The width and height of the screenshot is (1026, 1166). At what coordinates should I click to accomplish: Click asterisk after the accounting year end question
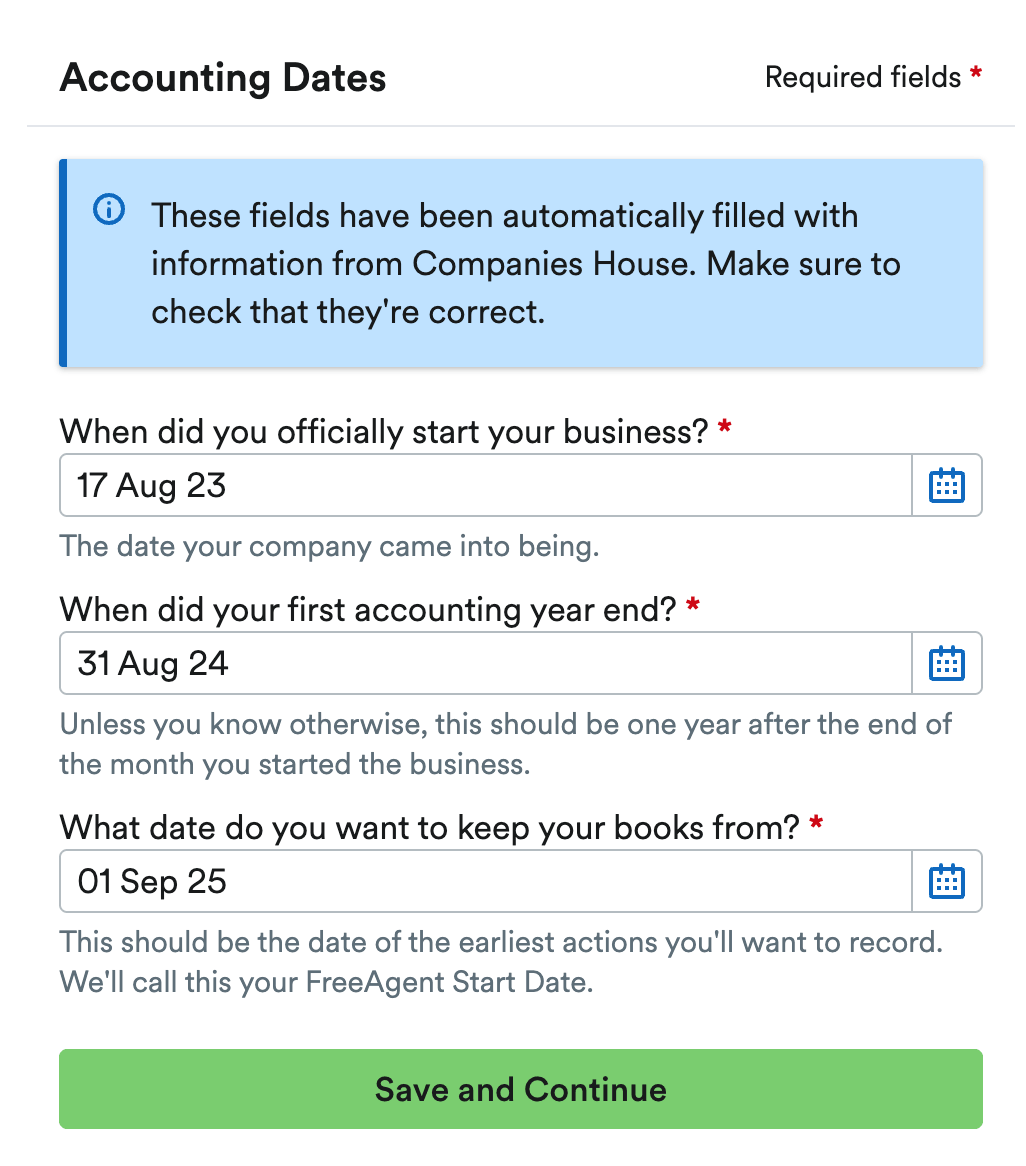694,607
